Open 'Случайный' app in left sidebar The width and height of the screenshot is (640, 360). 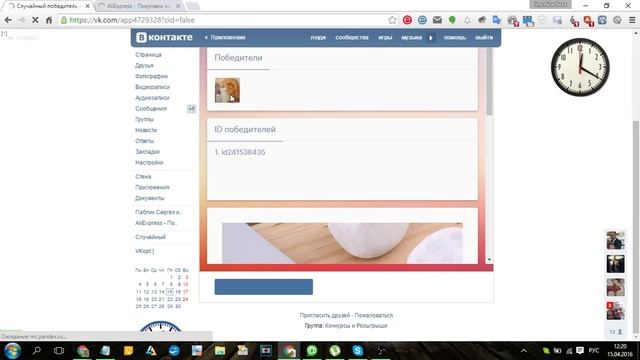[x=150, y=237]
